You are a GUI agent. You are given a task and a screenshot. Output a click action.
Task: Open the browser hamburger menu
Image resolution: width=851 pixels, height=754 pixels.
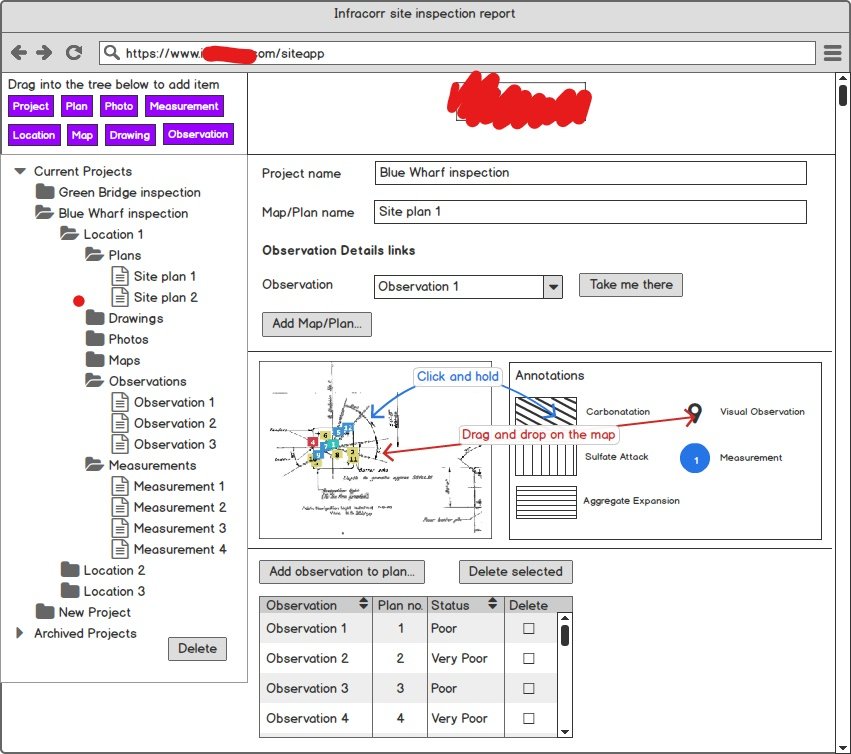click(833, 53)
